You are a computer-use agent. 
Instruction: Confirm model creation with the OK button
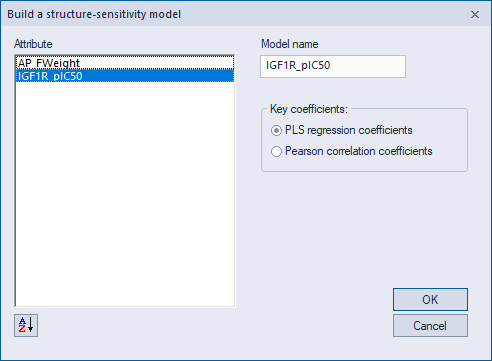pos(430,299)
